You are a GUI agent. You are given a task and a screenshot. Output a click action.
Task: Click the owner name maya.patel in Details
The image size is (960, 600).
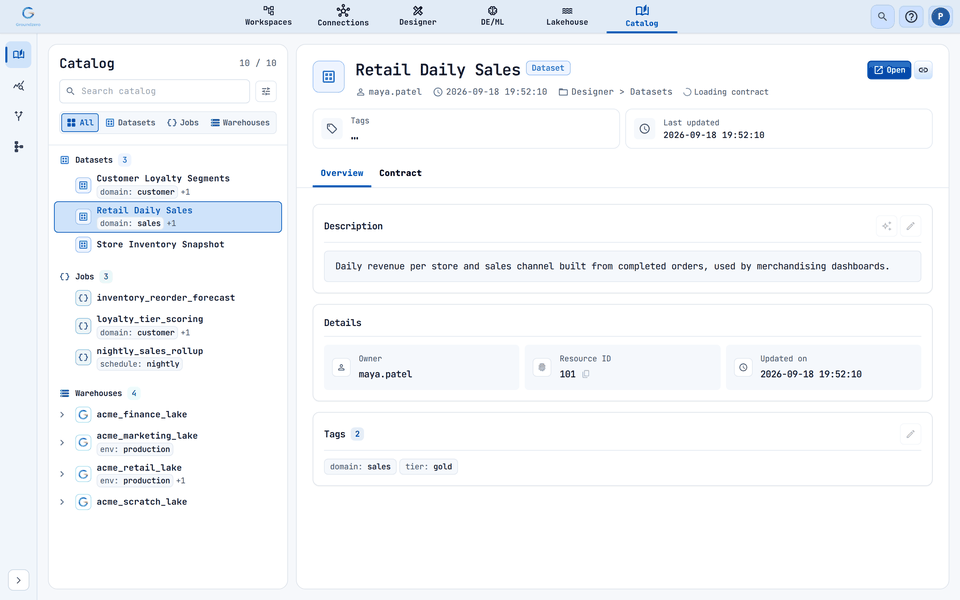point(385,374)
